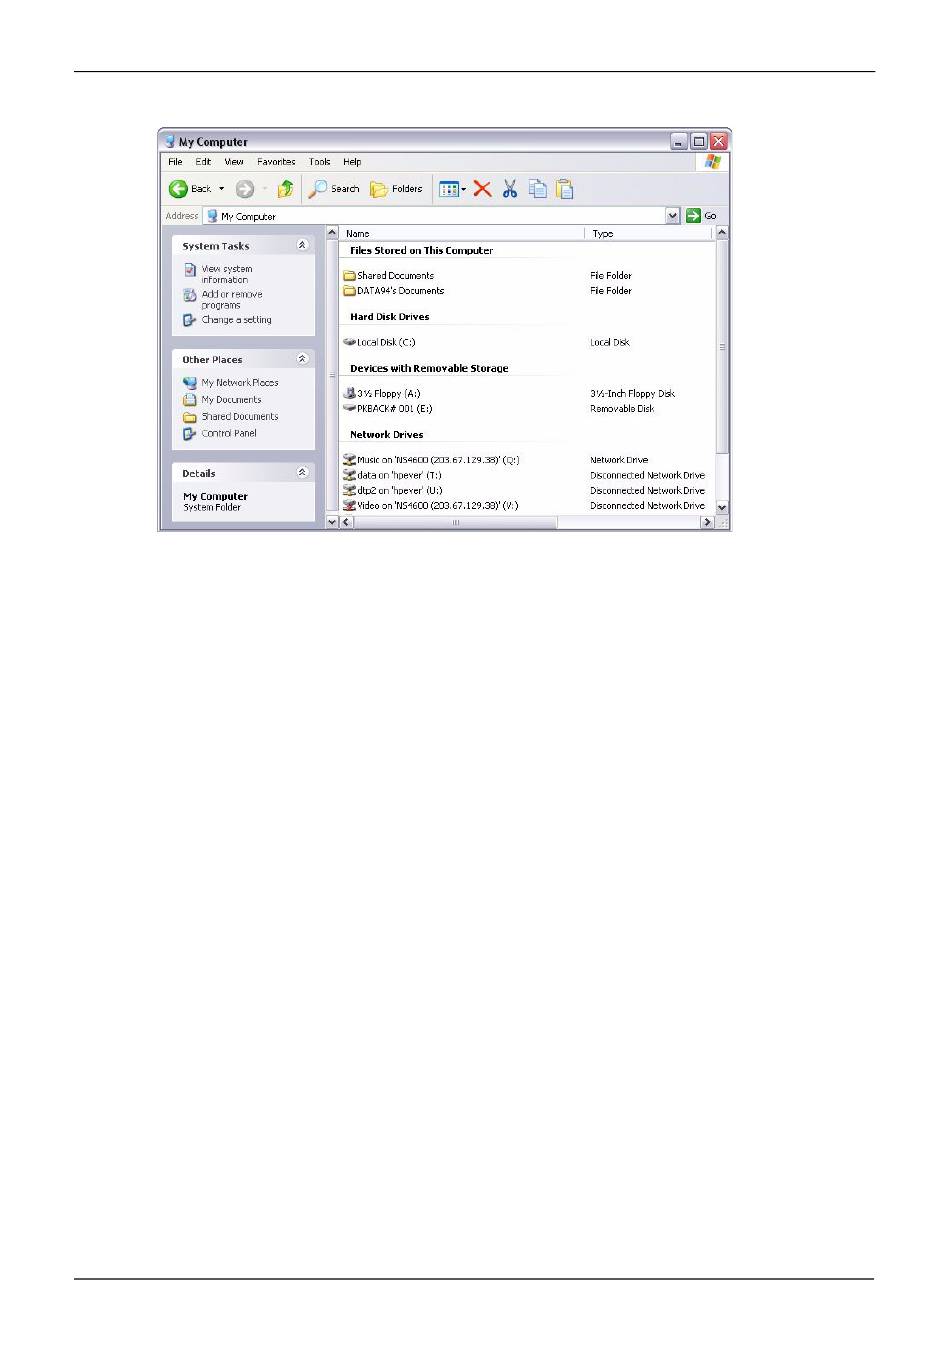950x1351 pixels.
Task: Collapse the Details panel
Action: (x=302, y=473)
